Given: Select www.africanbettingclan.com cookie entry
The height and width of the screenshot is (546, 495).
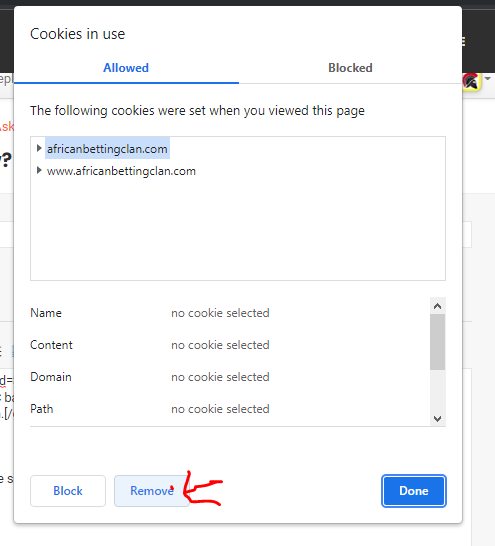Looking at the screenshot, I should (121, 171).
